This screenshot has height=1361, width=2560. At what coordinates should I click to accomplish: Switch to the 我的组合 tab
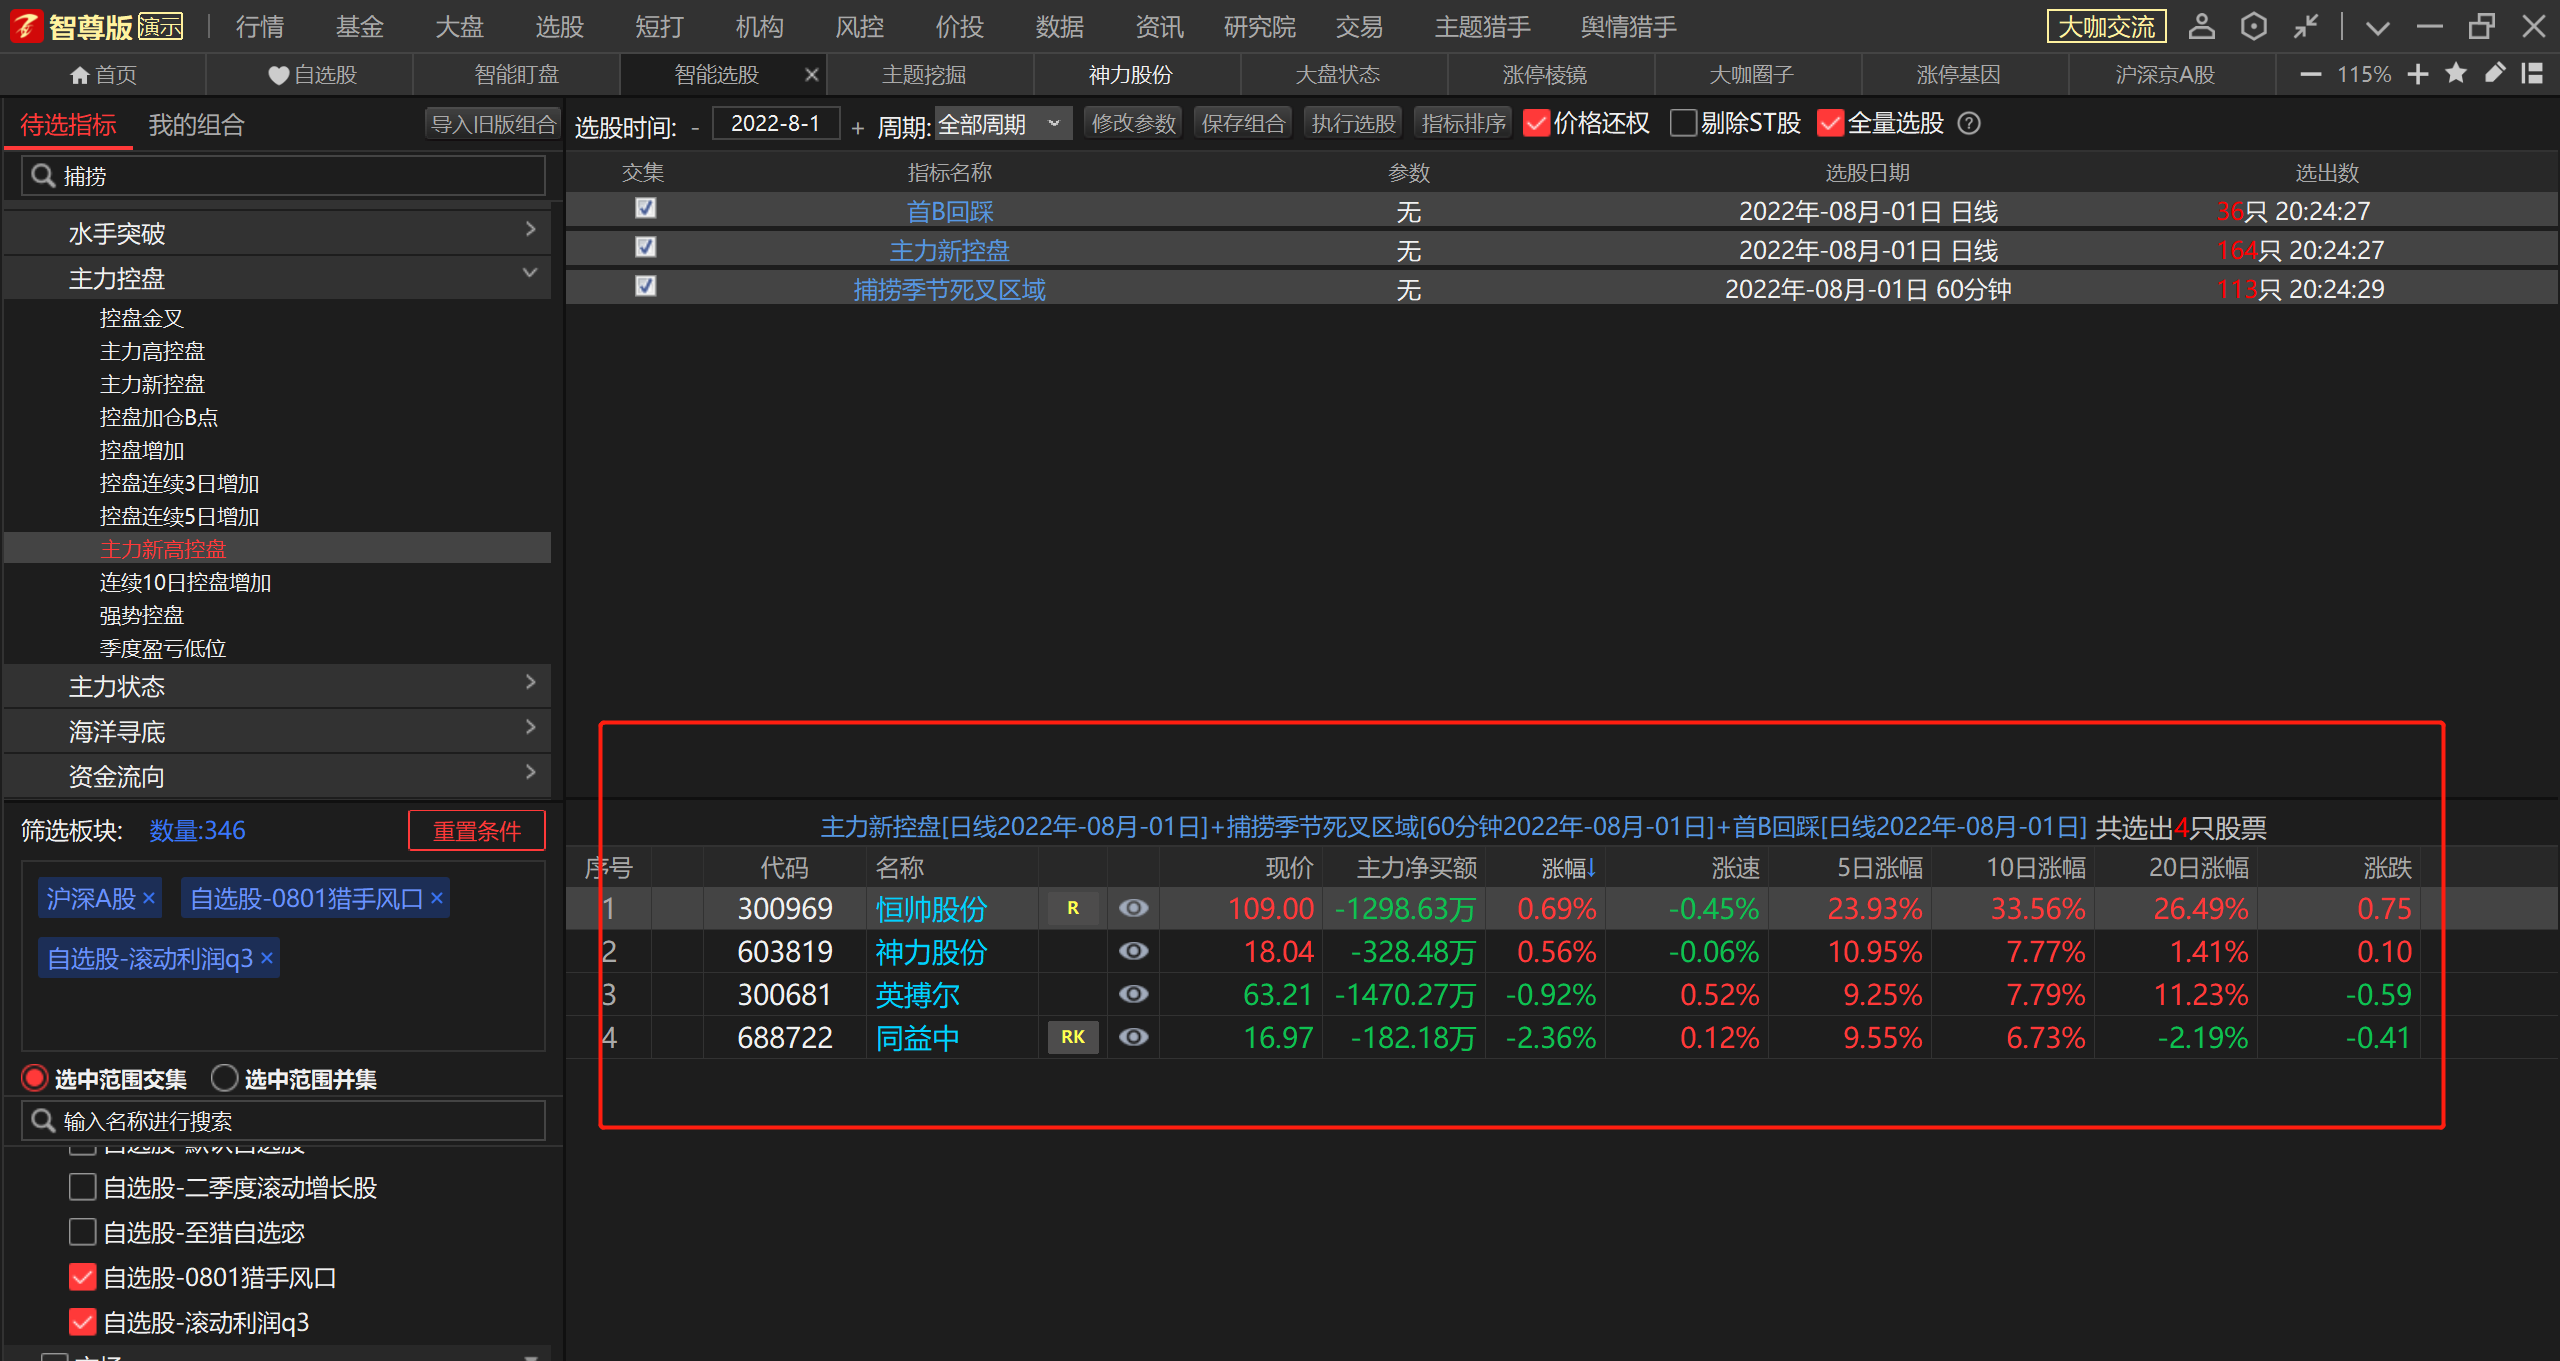197,125
